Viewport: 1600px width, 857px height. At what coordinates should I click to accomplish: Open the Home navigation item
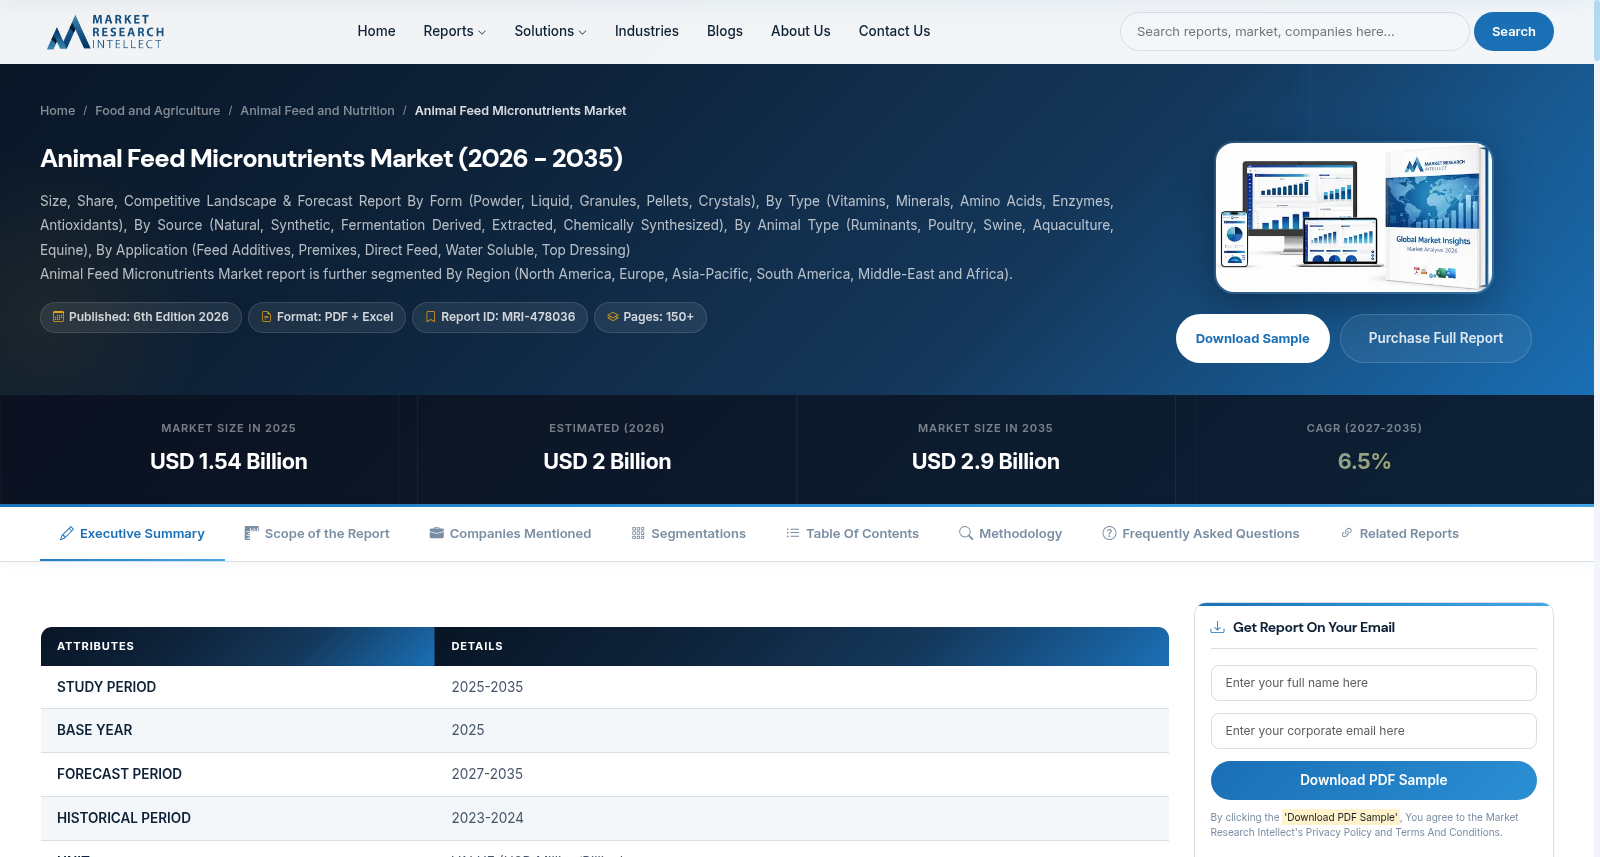[376, 31]
